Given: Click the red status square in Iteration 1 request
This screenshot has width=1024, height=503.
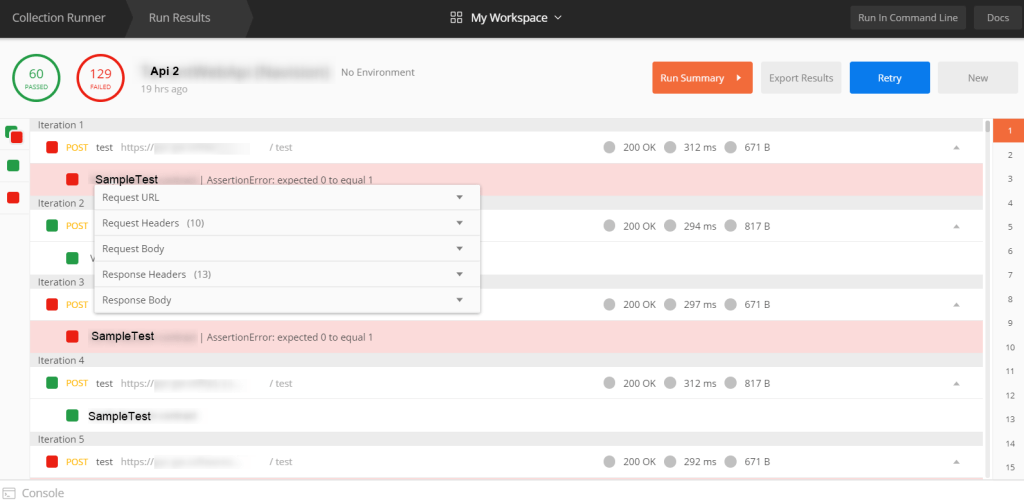Looking at the screenshot, I should (x=52, y=147).
